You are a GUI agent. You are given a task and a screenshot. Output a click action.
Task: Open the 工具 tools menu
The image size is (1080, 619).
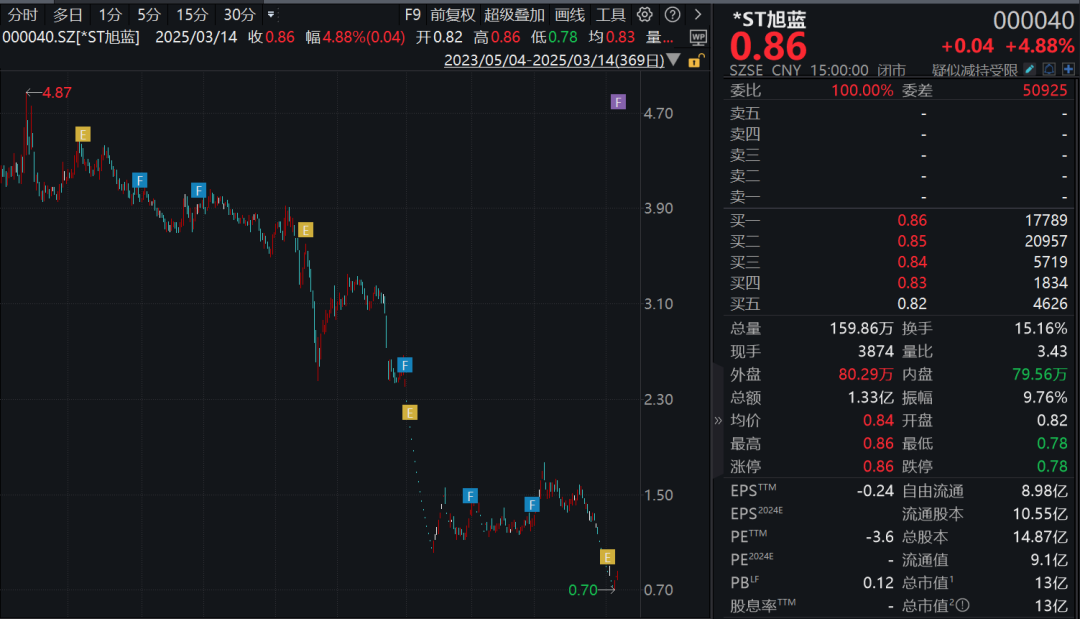610,14
